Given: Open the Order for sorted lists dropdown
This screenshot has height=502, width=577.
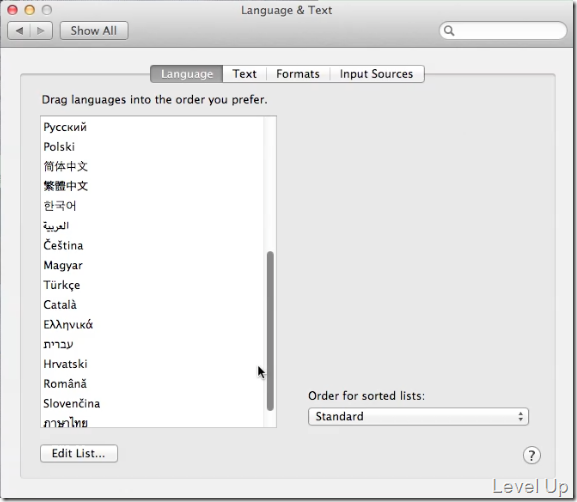Looking at the screenshot, I should (418, 416).
